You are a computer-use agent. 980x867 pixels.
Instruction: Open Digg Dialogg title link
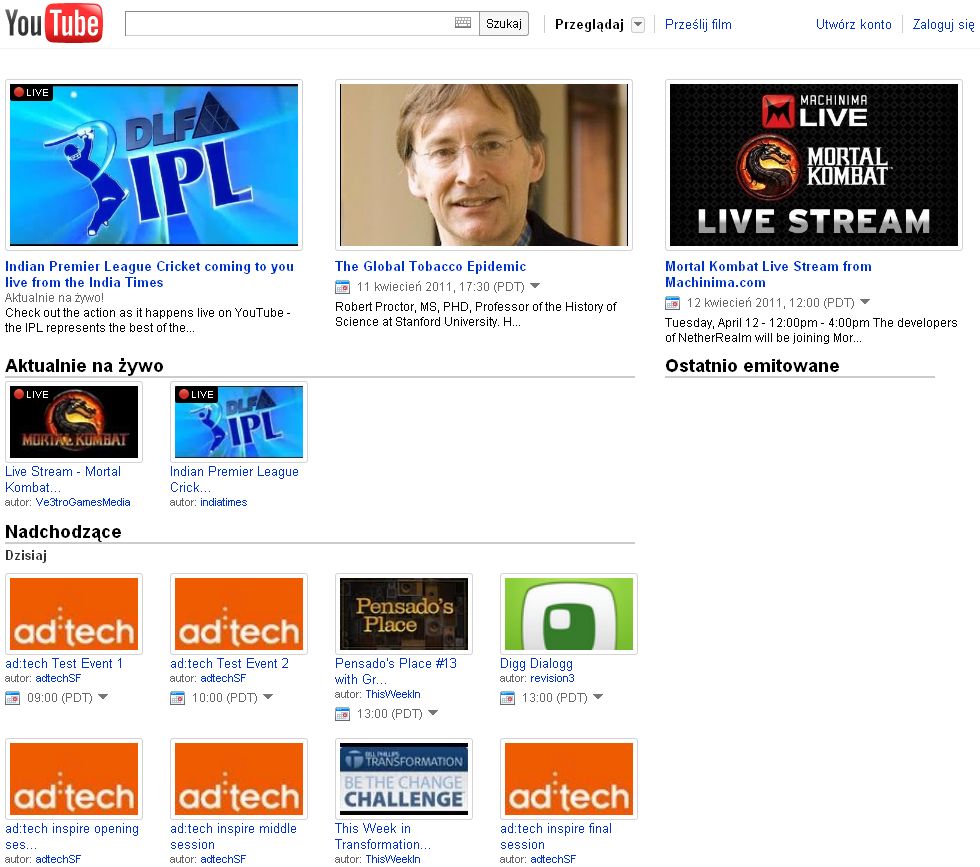(x=536, y=664)
